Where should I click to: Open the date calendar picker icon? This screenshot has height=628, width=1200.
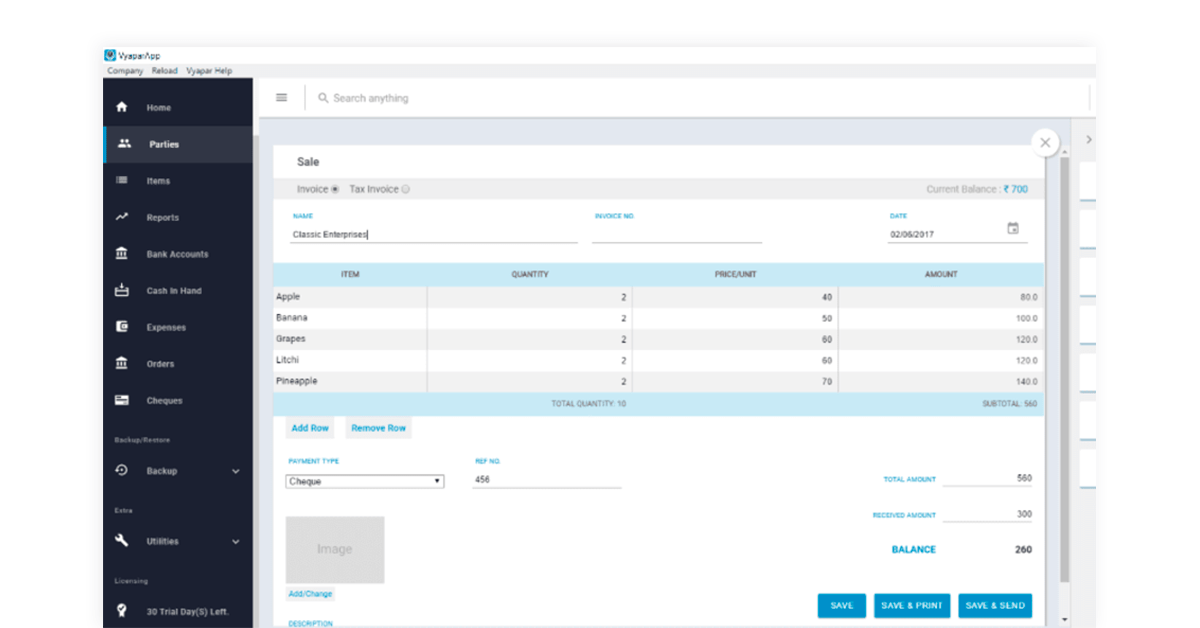click(x=1013, y=228)
